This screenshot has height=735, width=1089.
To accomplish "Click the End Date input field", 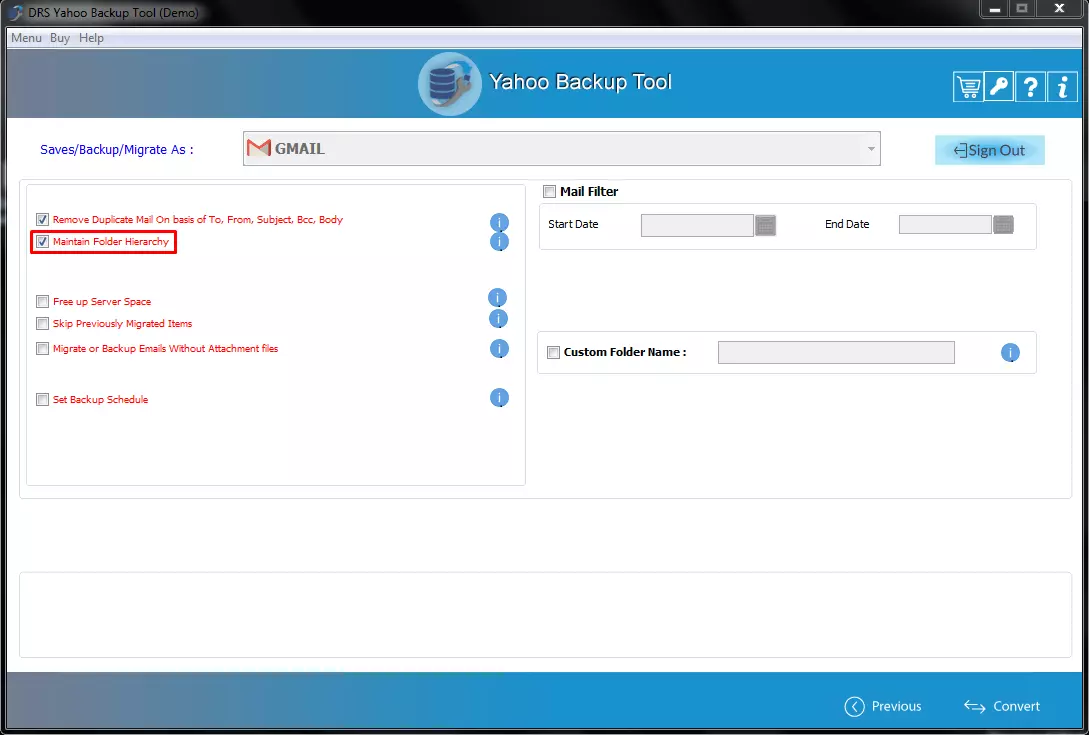I will (945, 224).
